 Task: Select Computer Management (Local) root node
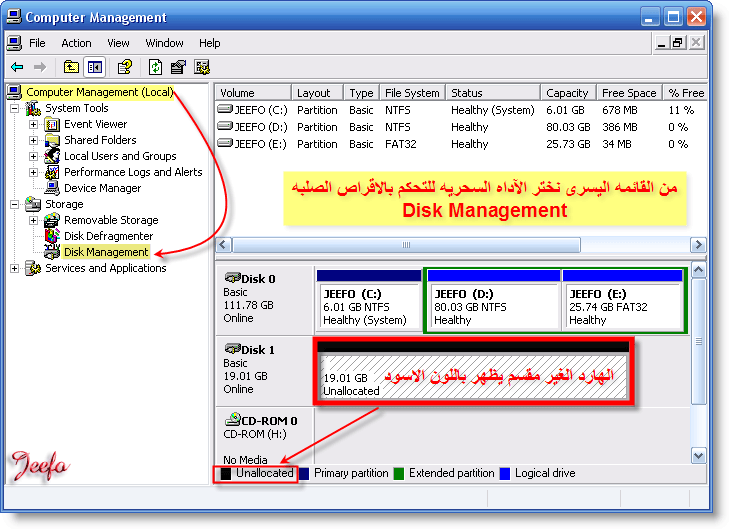pos(99,92)
